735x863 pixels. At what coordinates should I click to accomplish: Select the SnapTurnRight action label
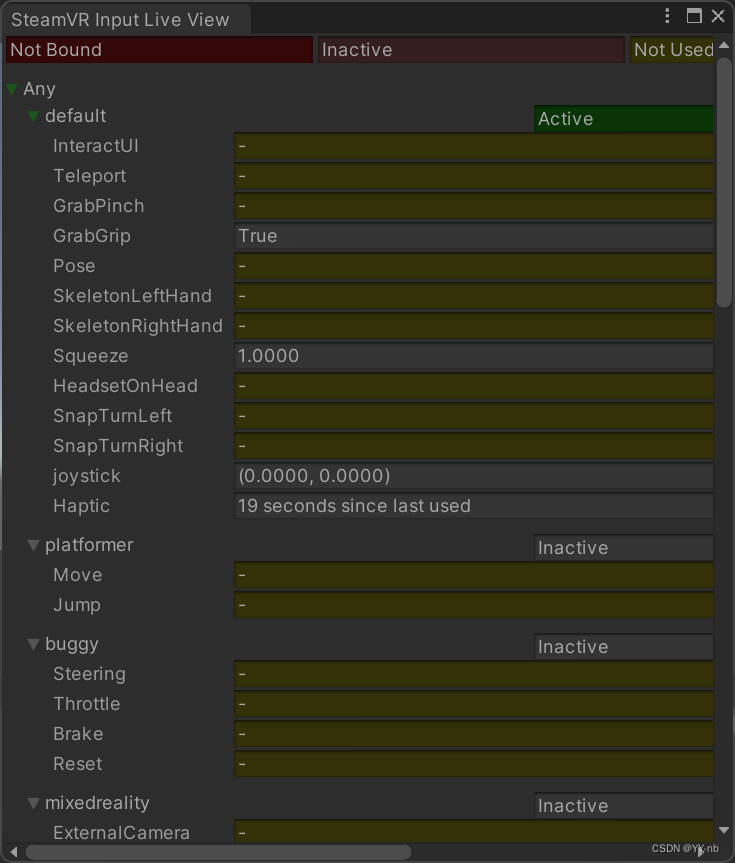(118, 446)
